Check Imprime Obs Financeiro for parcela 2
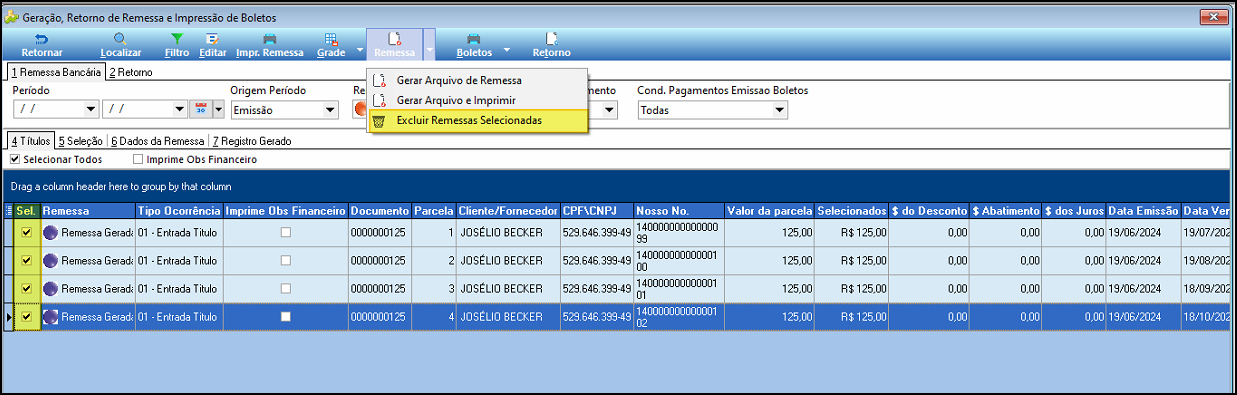The height and width of the screenshot is (395, 1237). (285, 260)
